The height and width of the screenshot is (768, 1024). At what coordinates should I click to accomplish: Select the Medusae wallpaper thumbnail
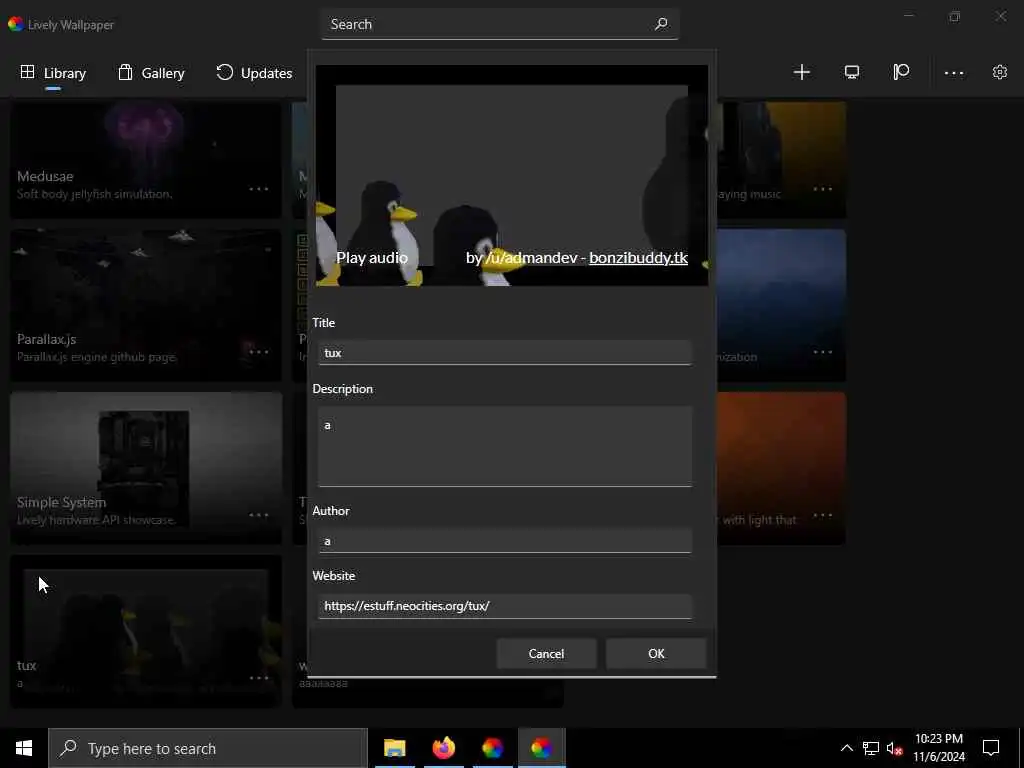pyautogui.click(x=146, y=159)
